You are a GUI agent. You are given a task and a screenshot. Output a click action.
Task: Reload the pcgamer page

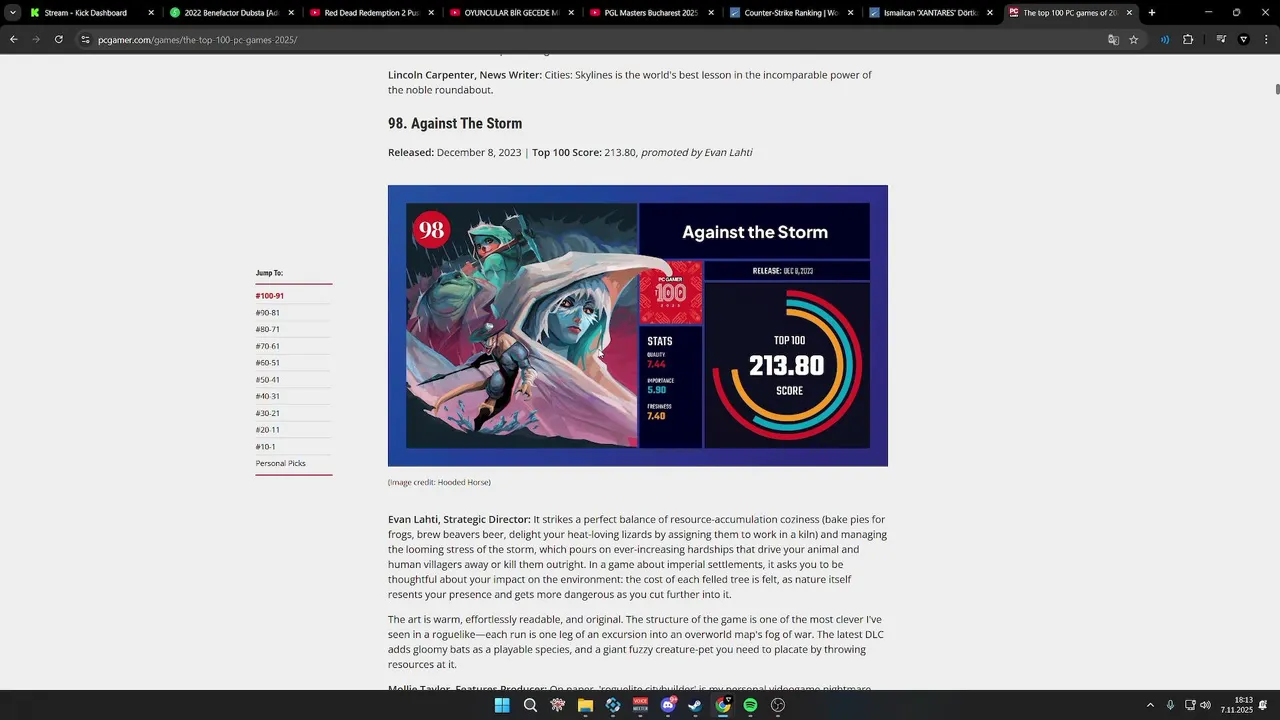click(59, 39)
